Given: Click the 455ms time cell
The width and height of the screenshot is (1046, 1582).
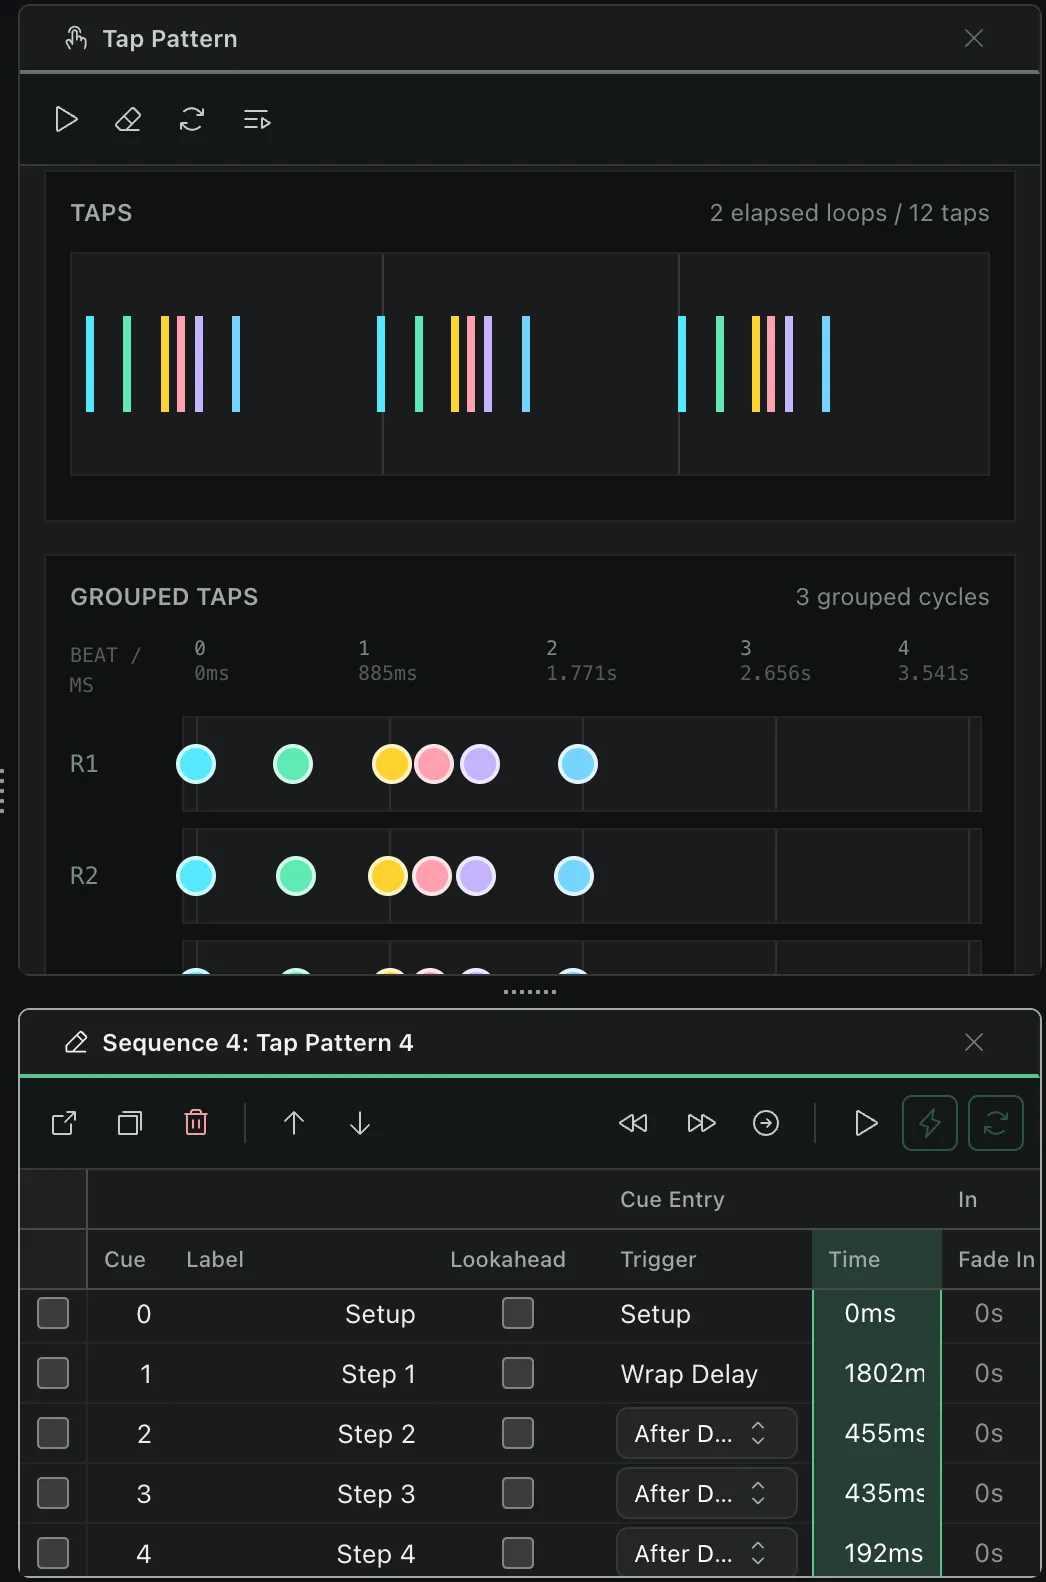Looking at the screenshot, I should (877, 1433).
